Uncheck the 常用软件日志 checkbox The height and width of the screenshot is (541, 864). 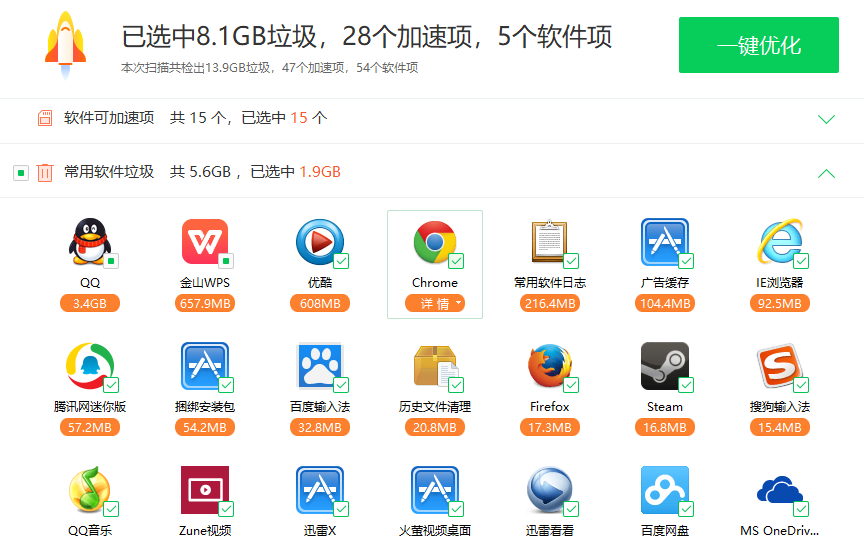[x=571, y=261]
